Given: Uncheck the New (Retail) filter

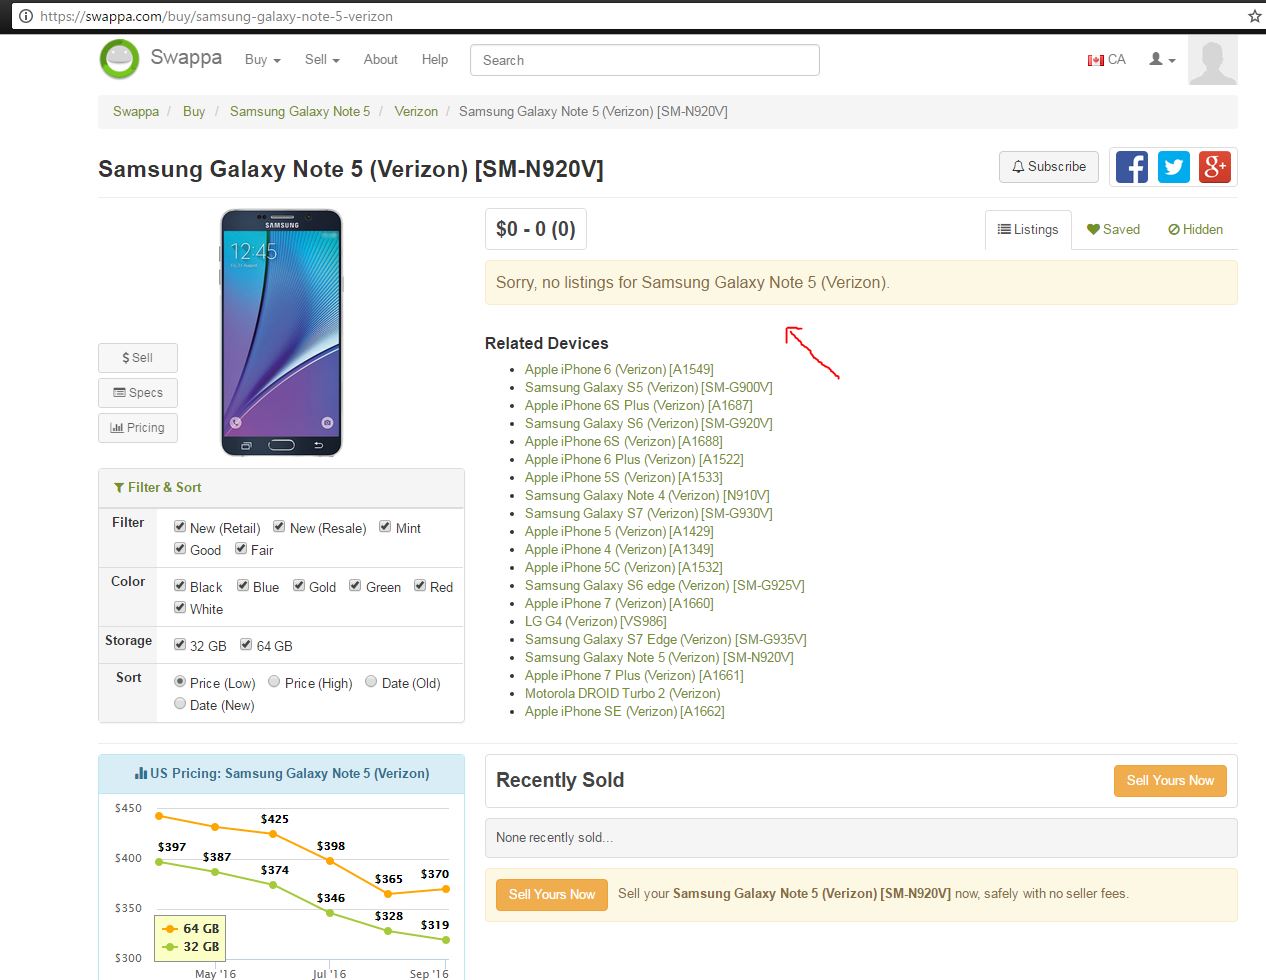Looking at the screenshot, I should click(180, 527).
